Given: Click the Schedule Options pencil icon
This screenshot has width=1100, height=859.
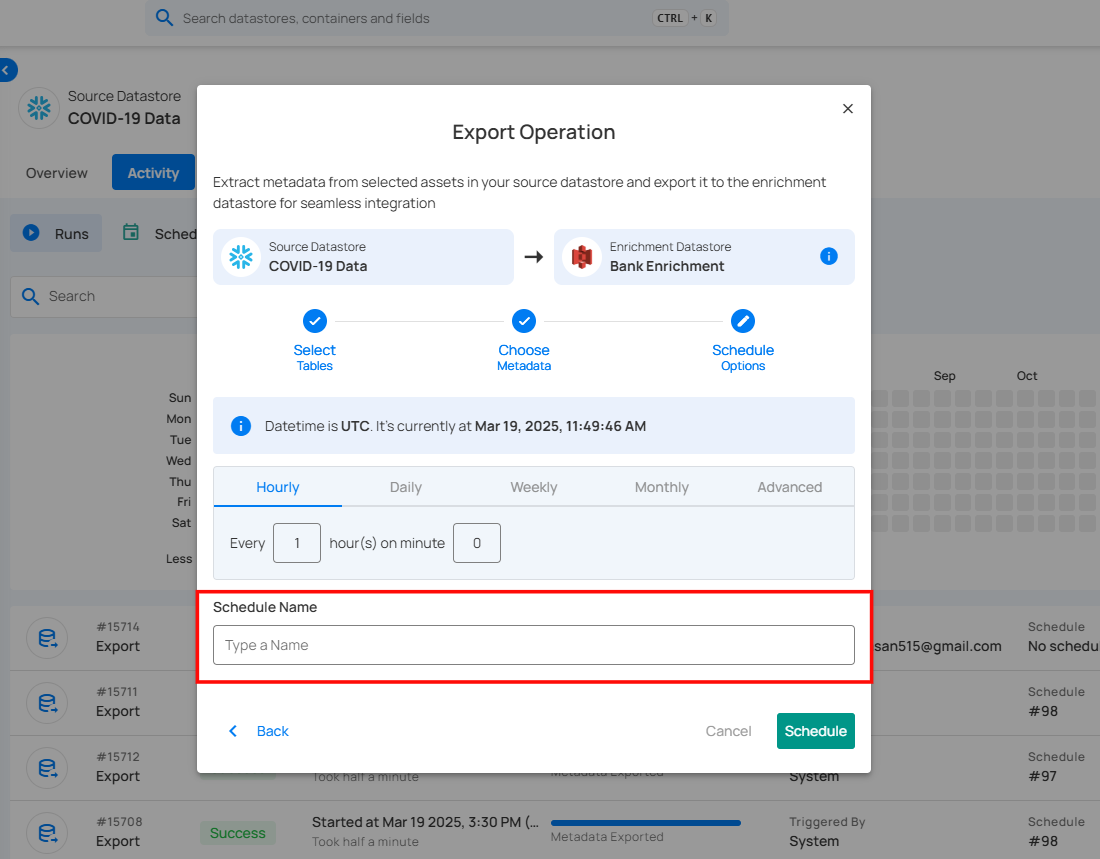Looking at the screenshot, I should coord(743,321).
